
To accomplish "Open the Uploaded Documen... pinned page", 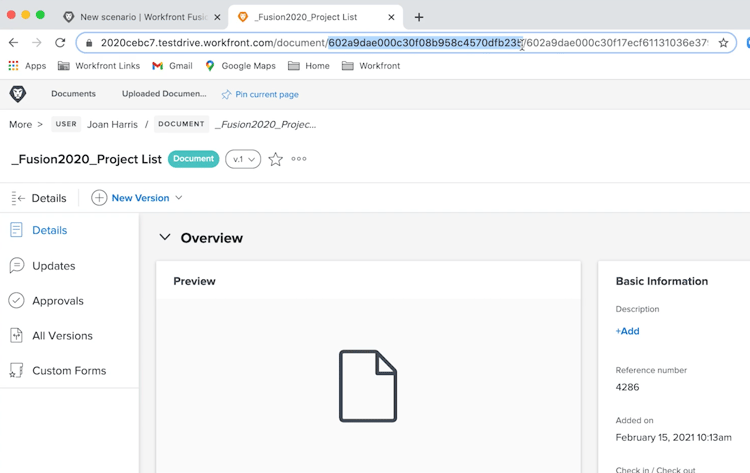I will coord(164,94).
